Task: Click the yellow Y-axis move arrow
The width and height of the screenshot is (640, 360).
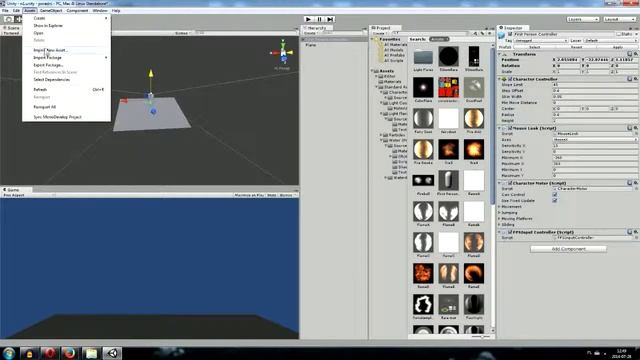Action: (151, 74)
